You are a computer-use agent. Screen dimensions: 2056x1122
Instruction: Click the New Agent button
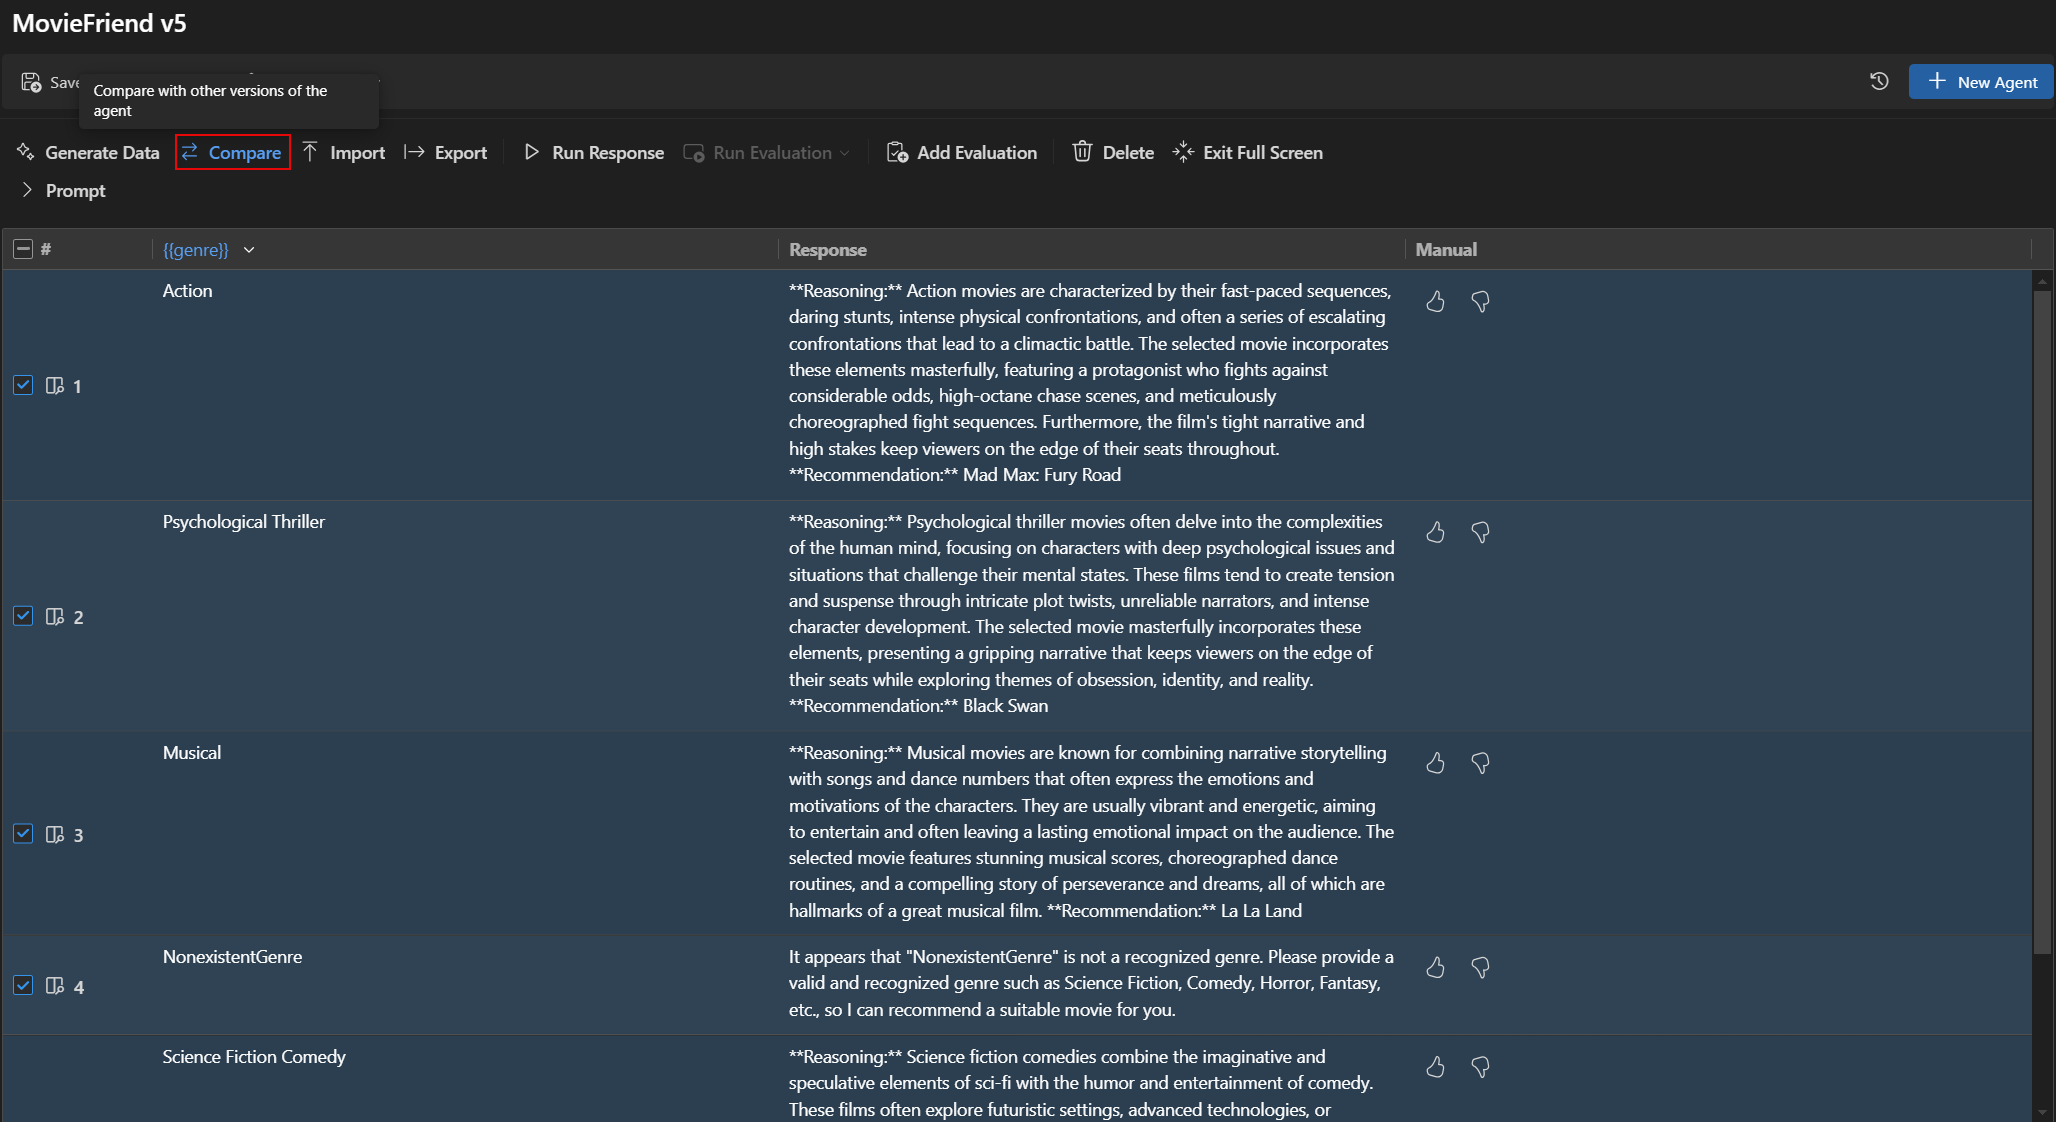[x=1980, y=81]
